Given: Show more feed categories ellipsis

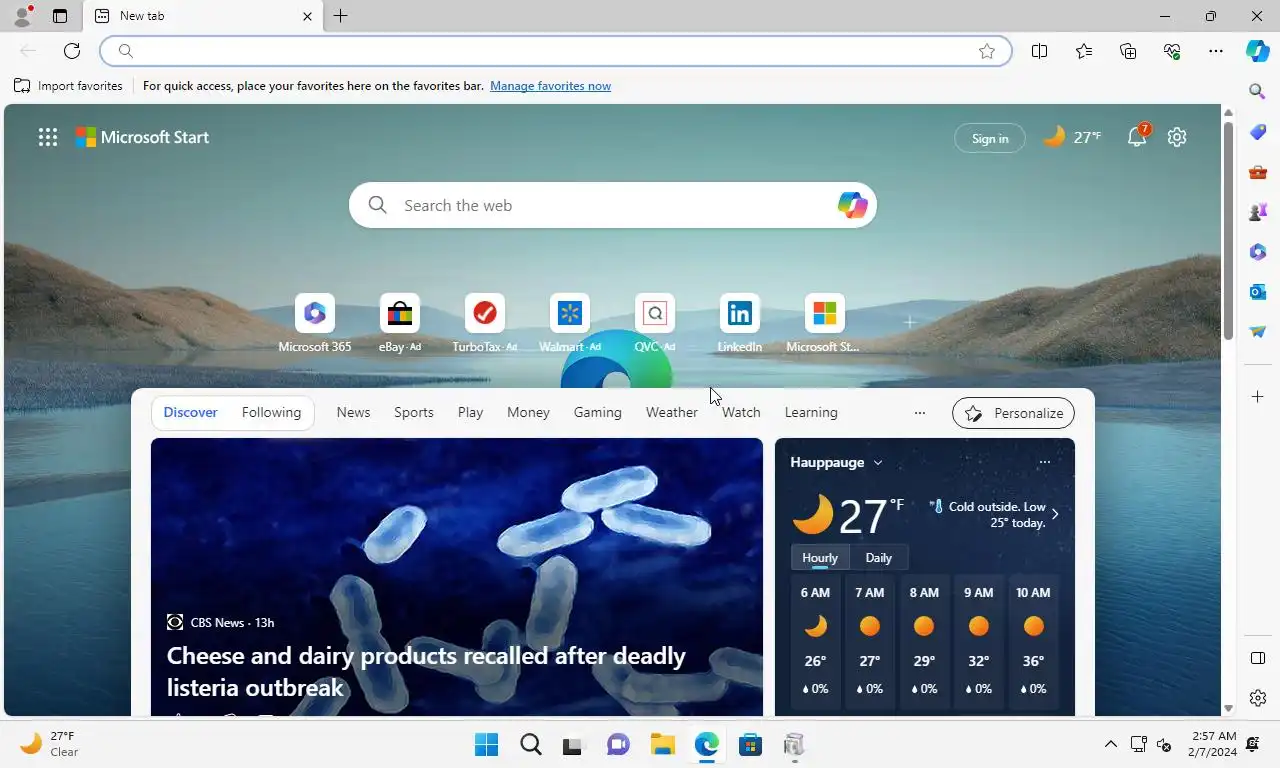Looking at the screenshot, I should point(920,413).
